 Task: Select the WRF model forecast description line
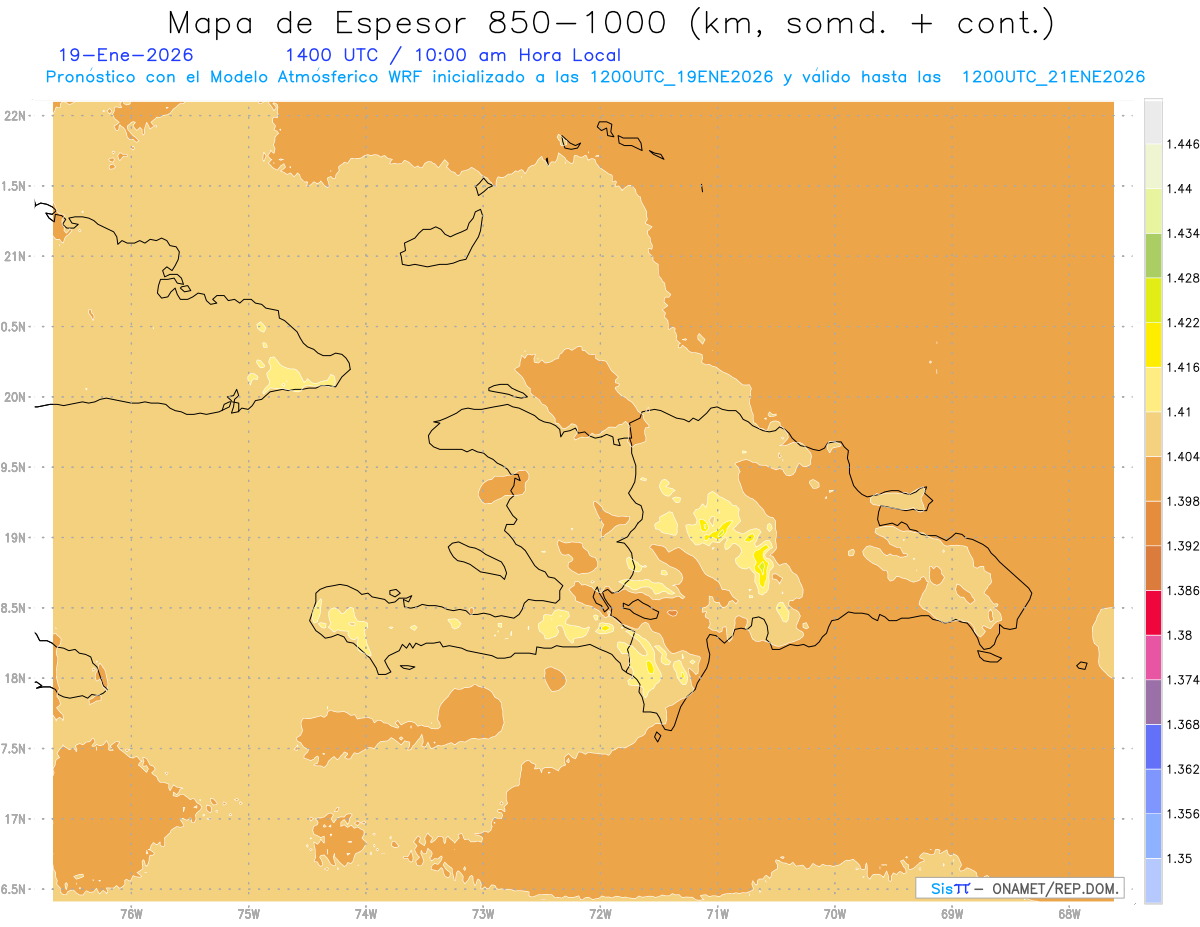595,77
